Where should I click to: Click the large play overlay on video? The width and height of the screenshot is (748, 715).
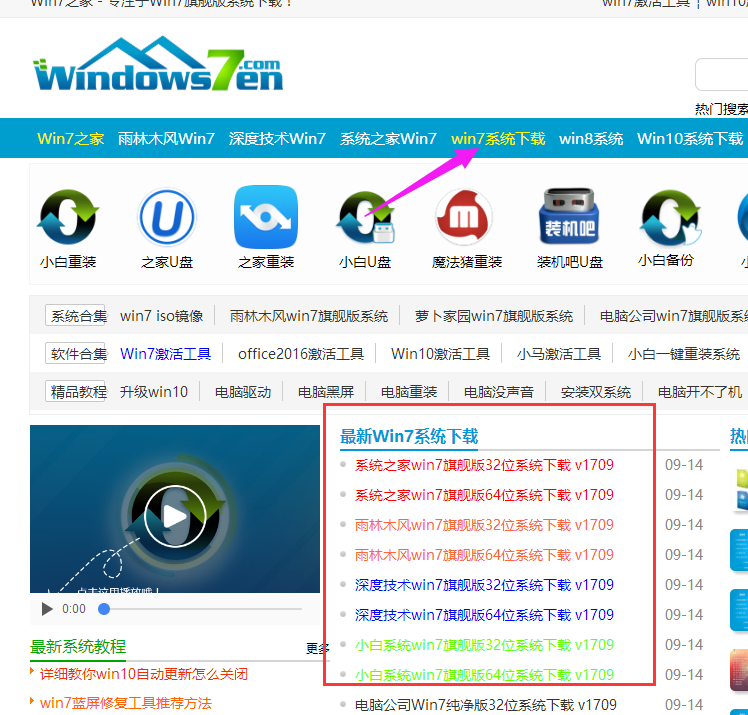pyautogui.click(x=174, y=516)
